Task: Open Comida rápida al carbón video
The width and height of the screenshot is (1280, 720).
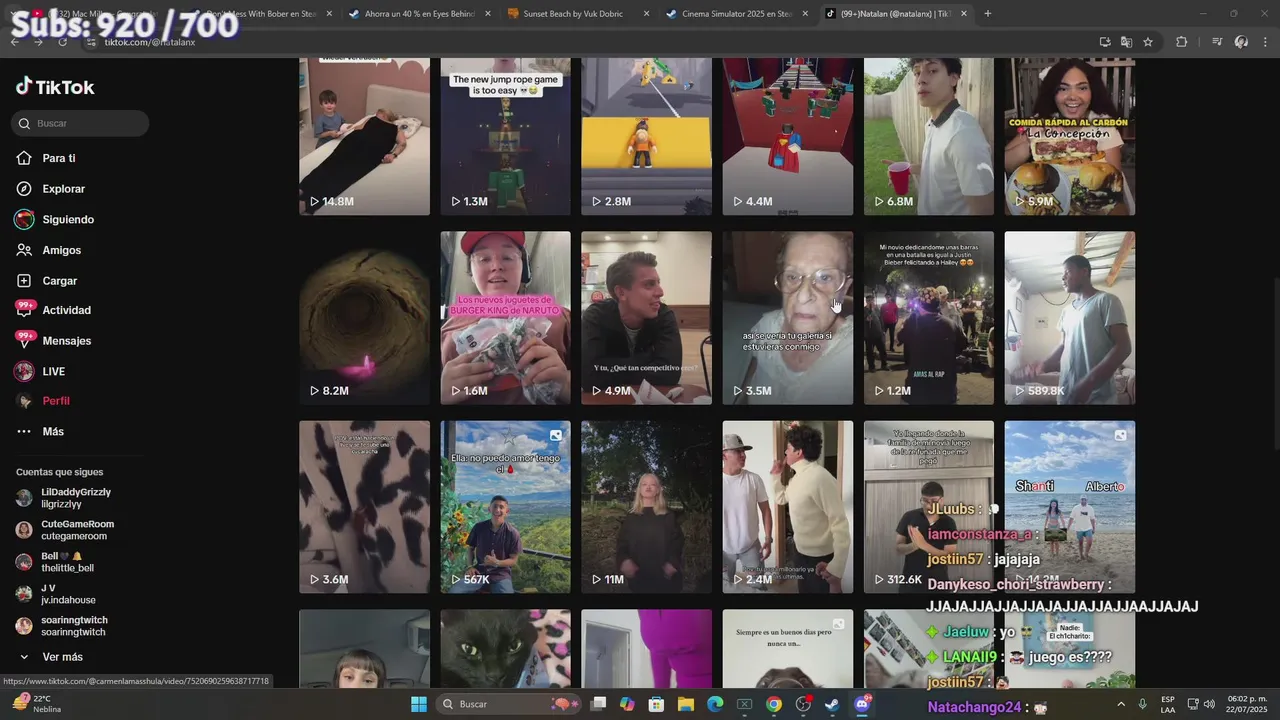Action: click(1070, 136)
